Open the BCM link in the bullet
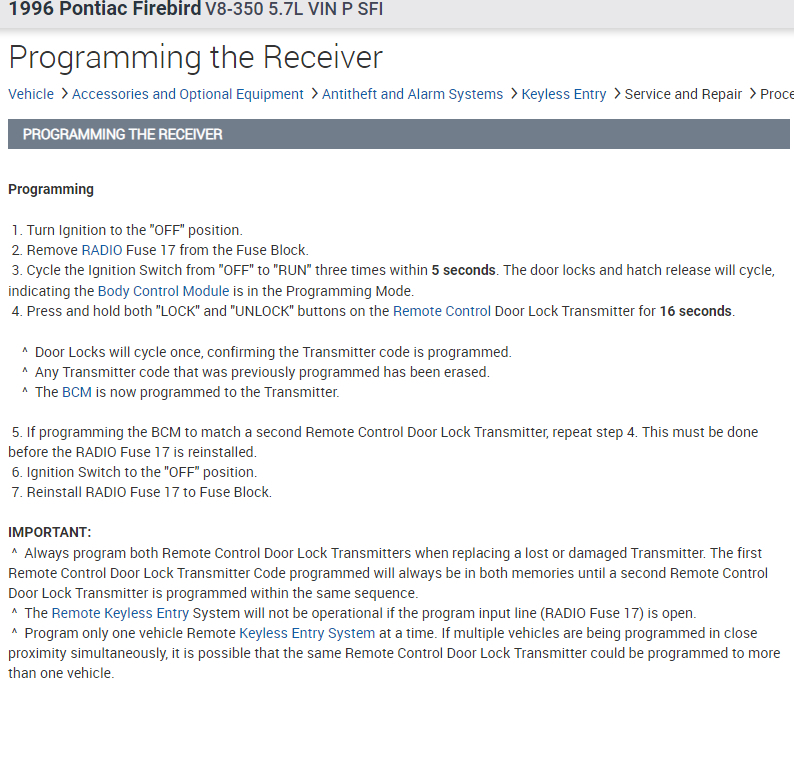Viewport: 794px width, 773px height. point(77,392)
